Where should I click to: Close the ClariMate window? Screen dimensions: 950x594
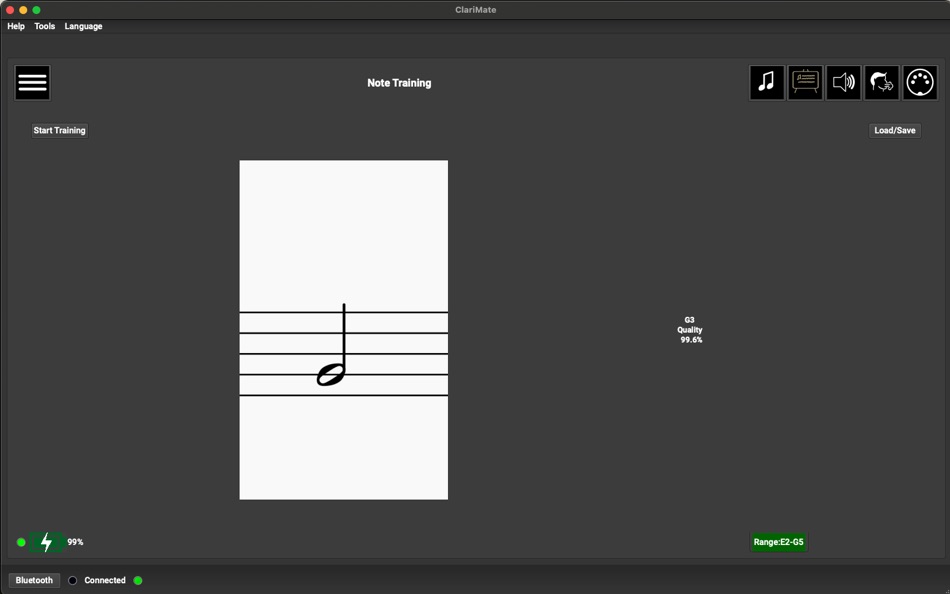[x=10, y=10]
